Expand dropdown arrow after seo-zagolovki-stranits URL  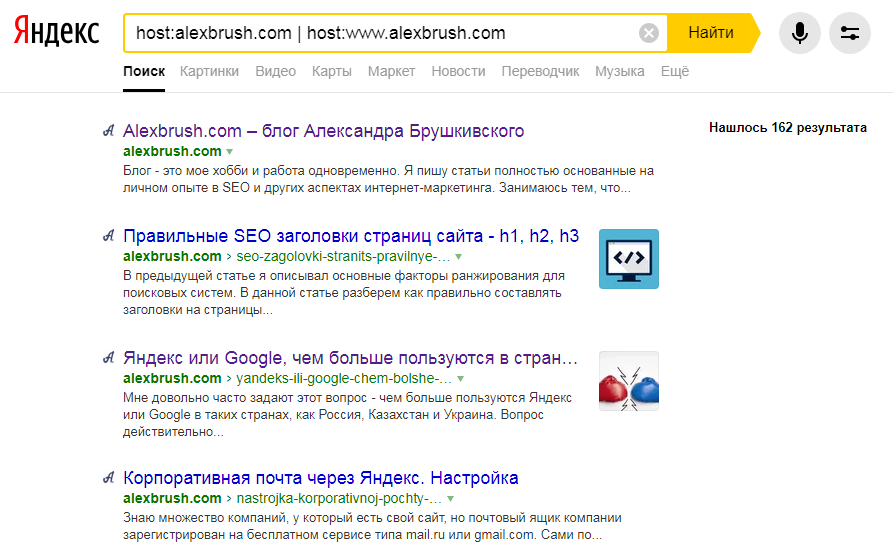(458, 257)
